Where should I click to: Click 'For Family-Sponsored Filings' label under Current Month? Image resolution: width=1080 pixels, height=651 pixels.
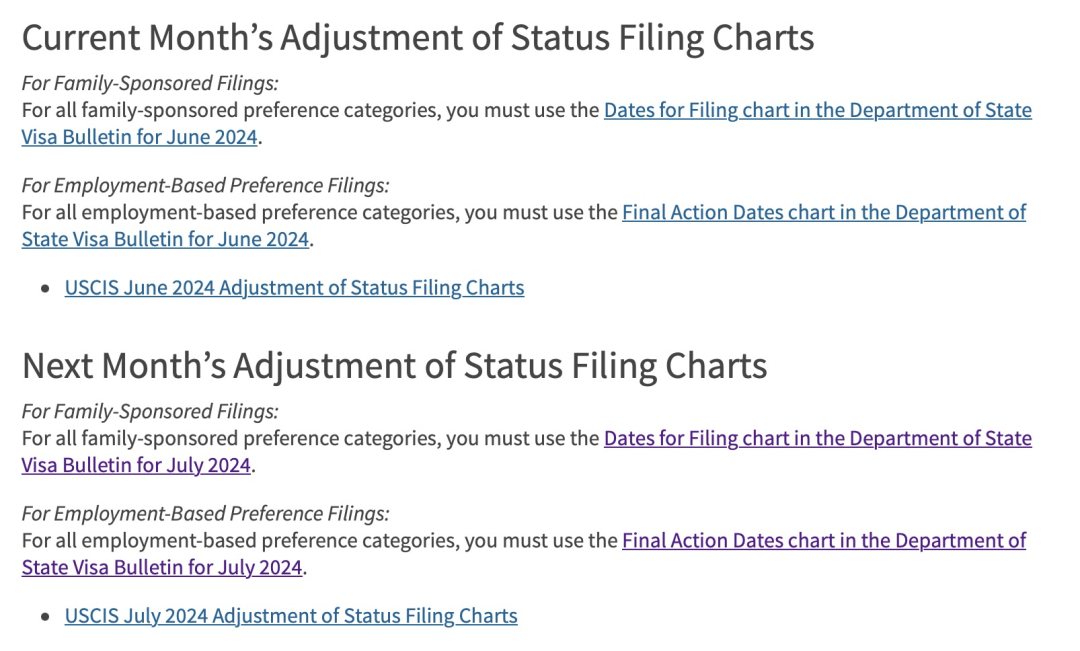[x=150, y=83]
